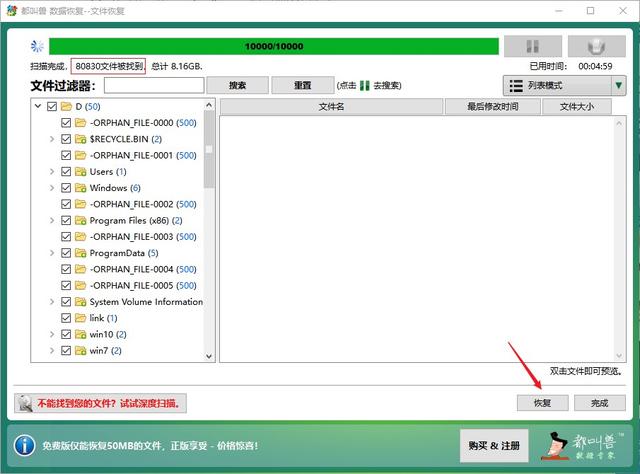Select the win7 (2) tree row
Viewport: 640px width, 474px height.
click(105, 351)
